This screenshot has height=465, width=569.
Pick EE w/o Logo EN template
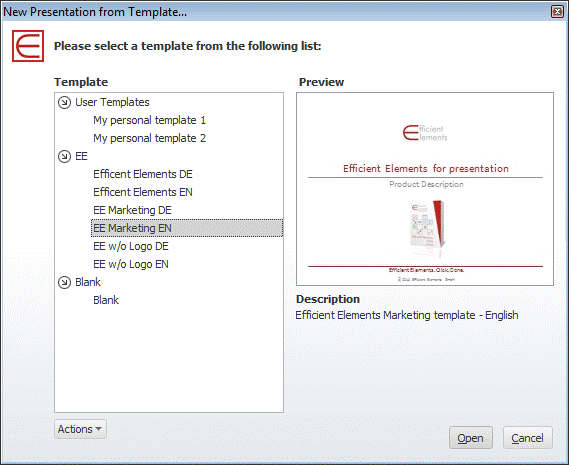point(131,264)
